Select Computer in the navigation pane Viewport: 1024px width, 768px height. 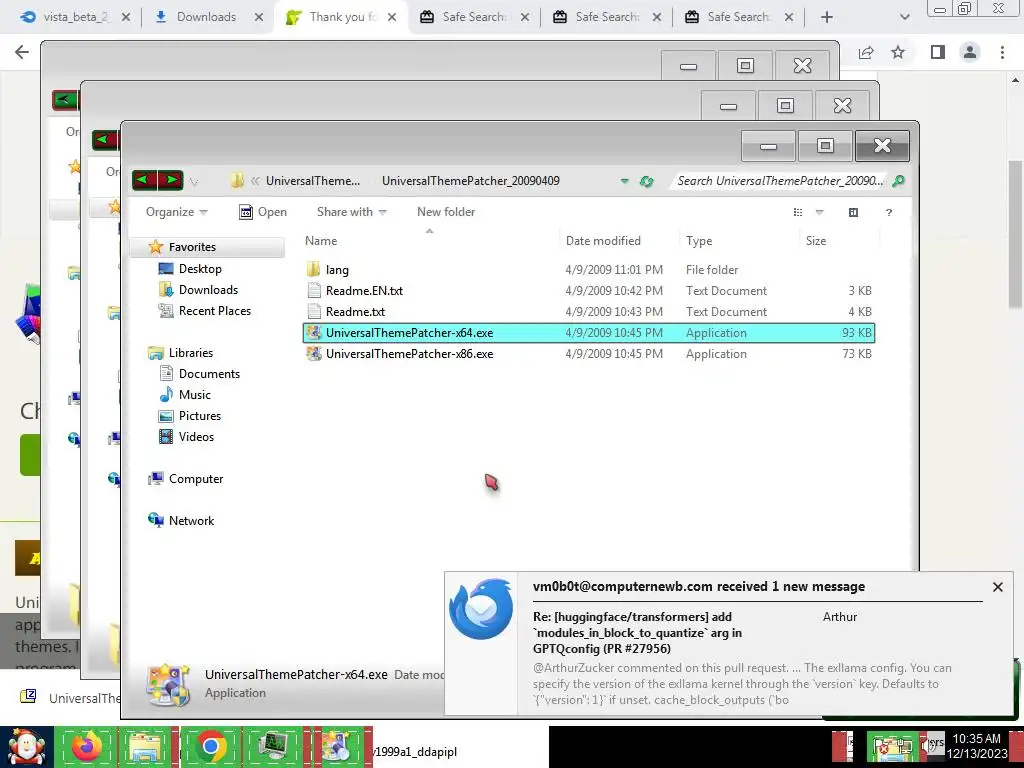click(196, 479)
